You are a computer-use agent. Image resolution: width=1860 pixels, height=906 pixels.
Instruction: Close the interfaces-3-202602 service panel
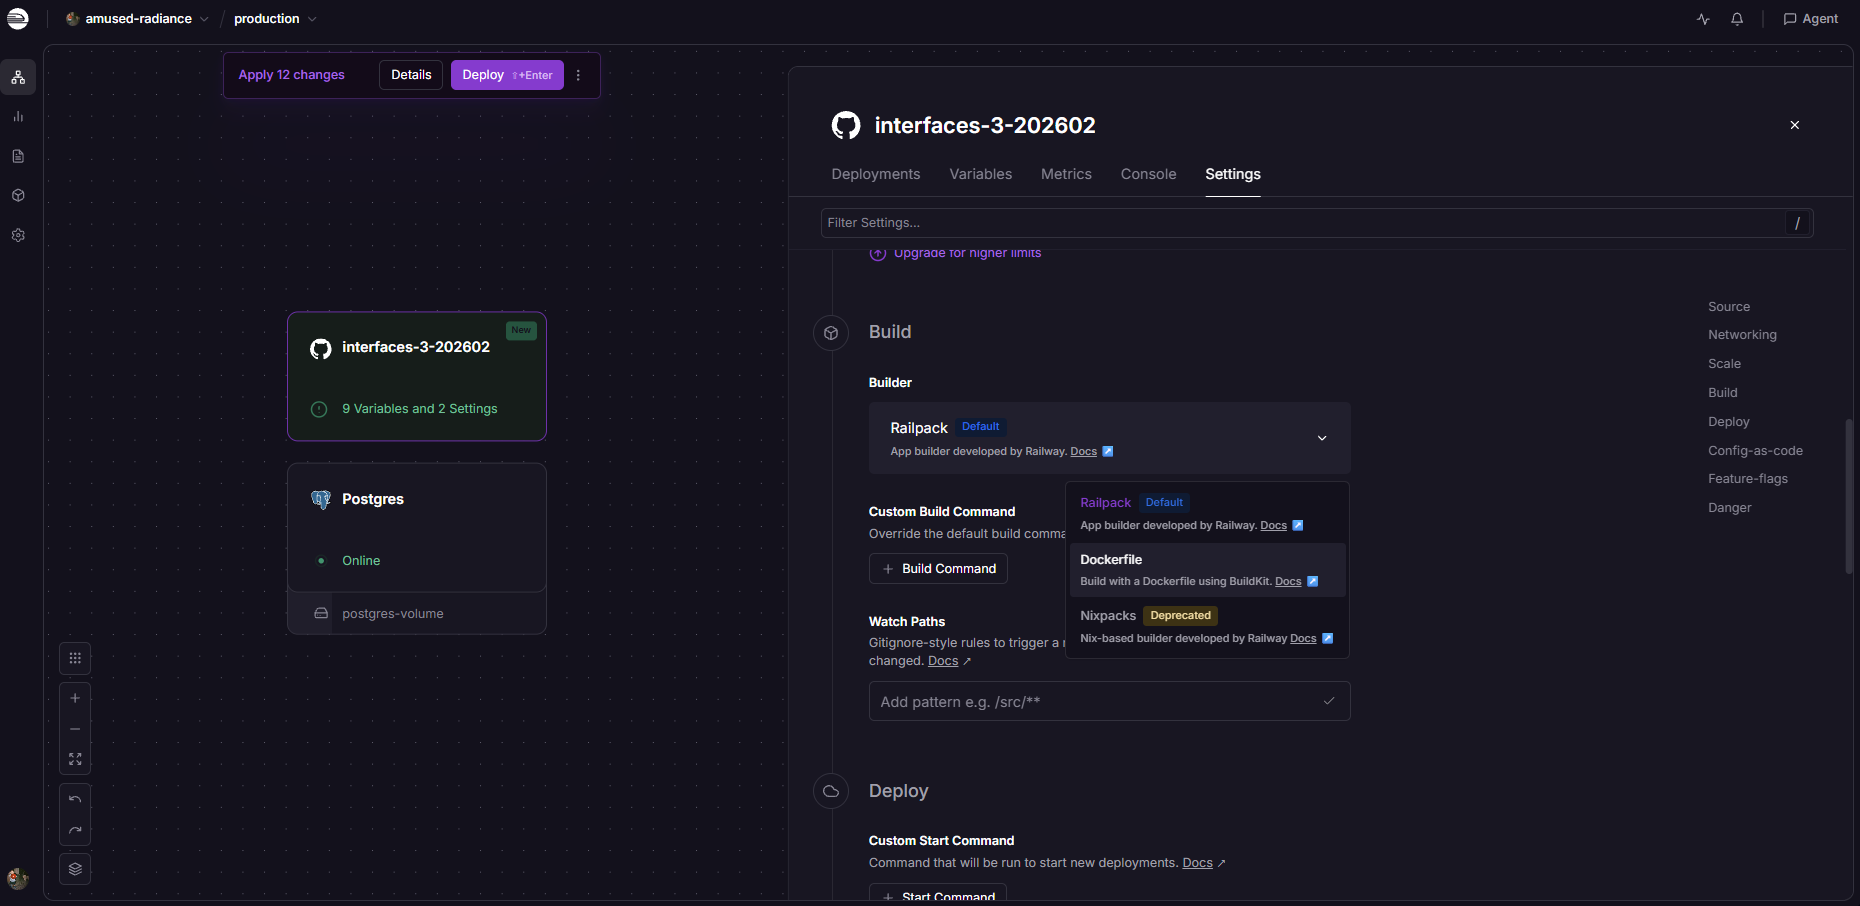click(1795, 125)
